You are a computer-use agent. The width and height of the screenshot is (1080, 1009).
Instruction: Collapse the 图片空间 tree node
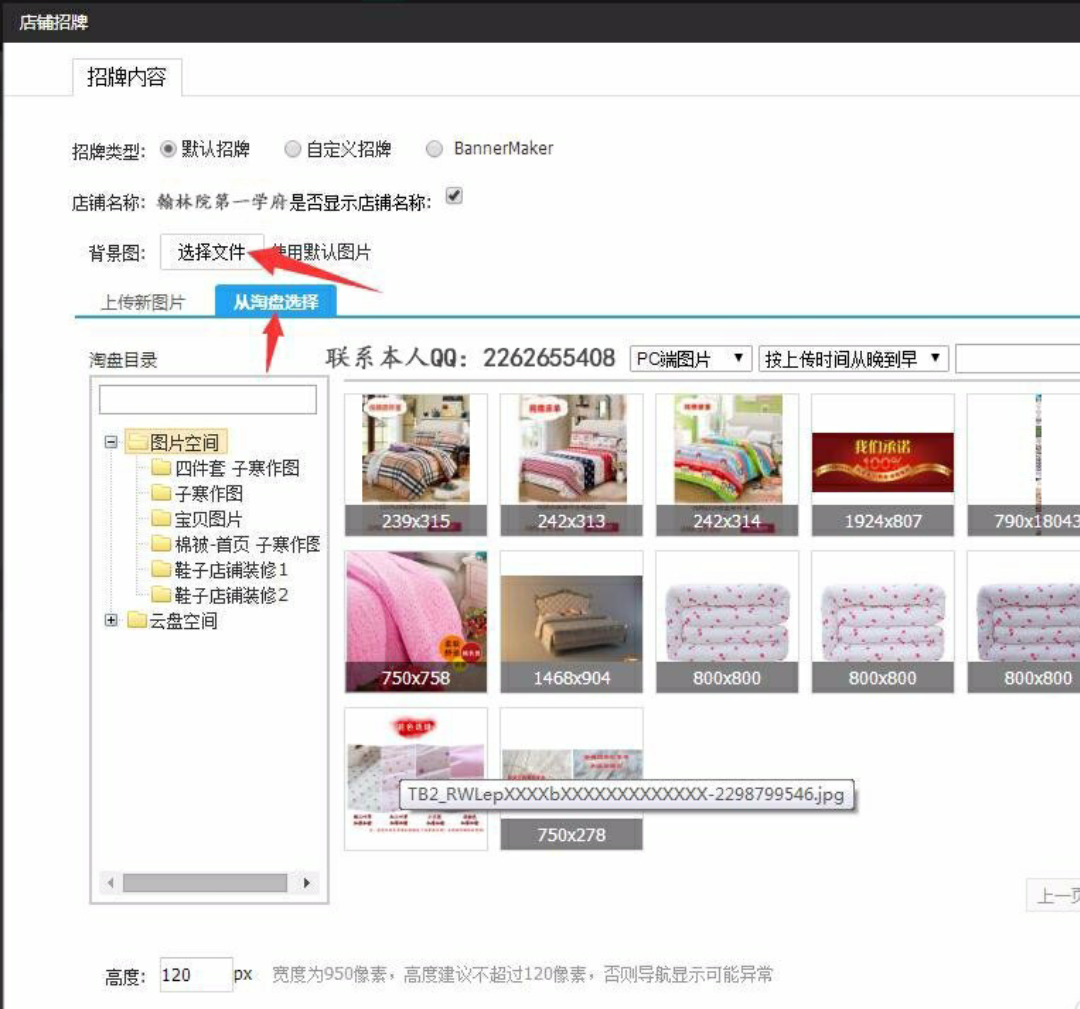point(111,441)
